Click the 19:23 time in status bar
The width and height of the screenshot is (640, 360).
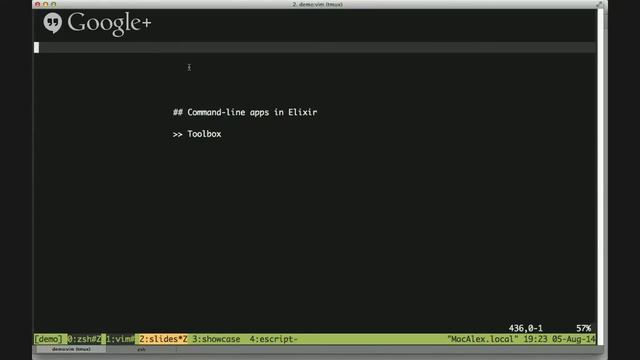coord(535,339)
